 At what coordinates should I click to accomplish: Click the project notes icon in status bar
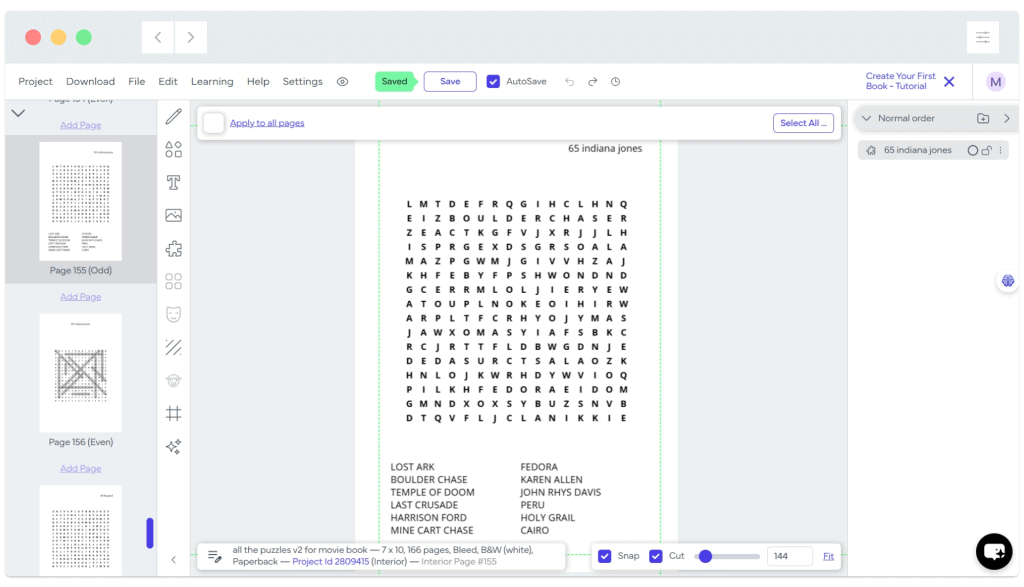(x=214, y=556)
